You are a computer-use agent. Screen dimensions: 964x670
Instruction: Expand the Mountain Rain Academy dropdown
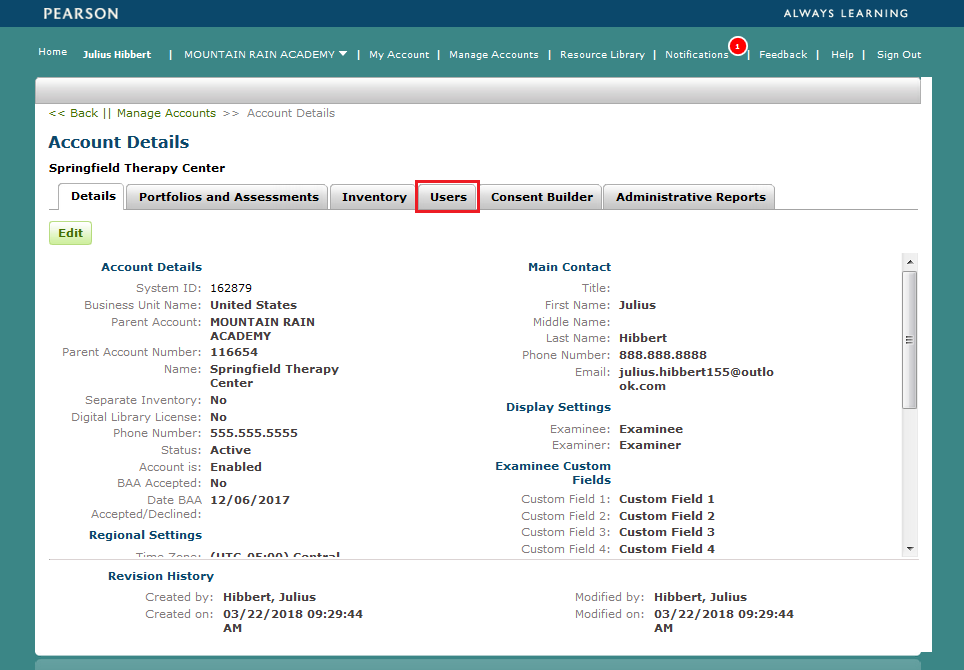click(x=343, y=54)
